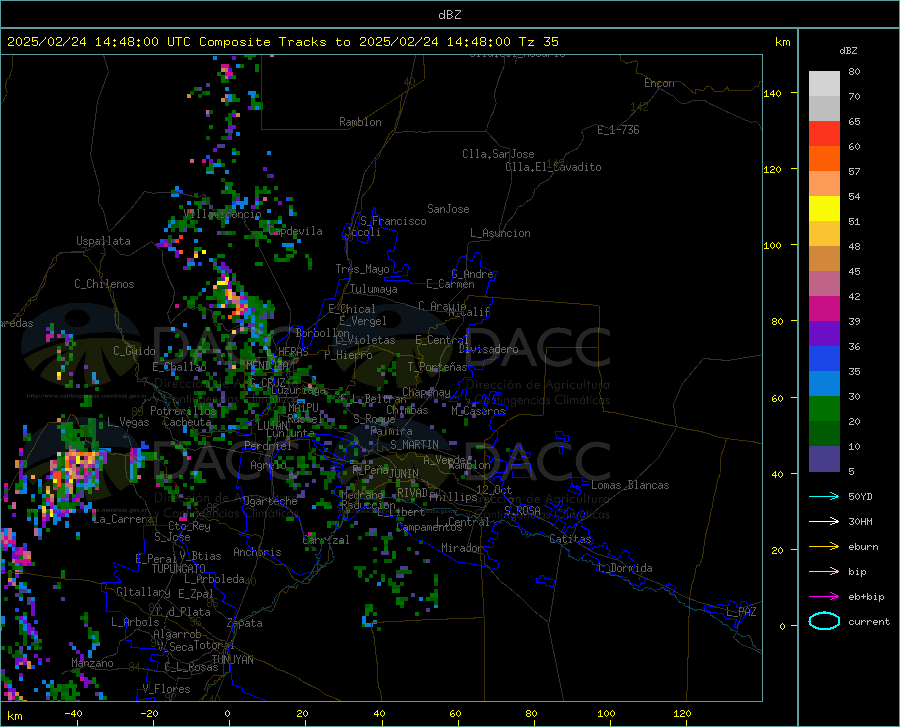
Task: Click the '-40' tick on bottom axis
Action: pyautogui.click(x=73, y=714)
